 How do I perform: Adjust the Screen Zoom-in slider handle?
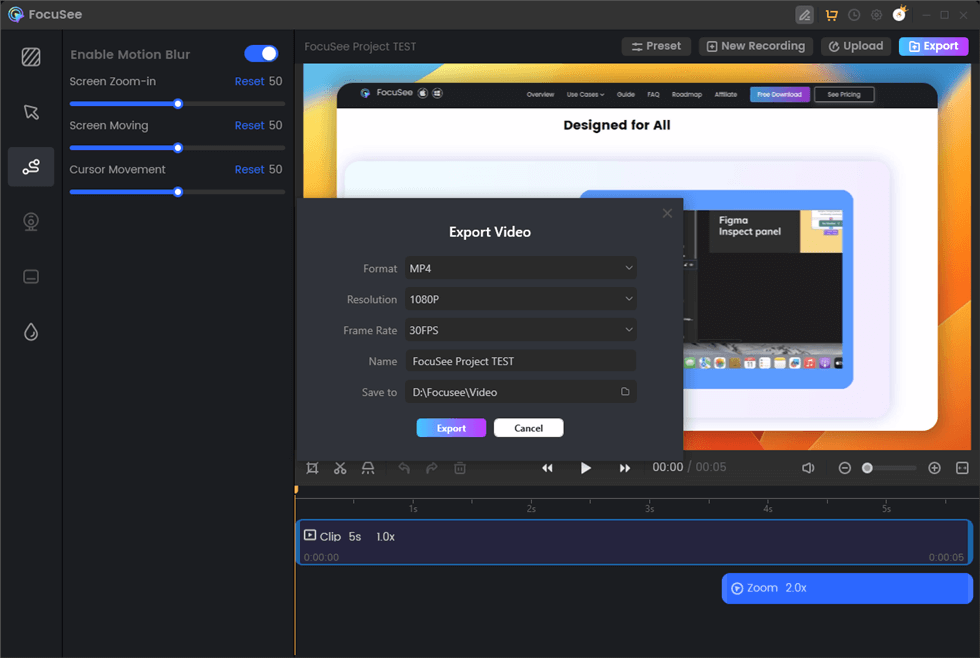point(178,104)
